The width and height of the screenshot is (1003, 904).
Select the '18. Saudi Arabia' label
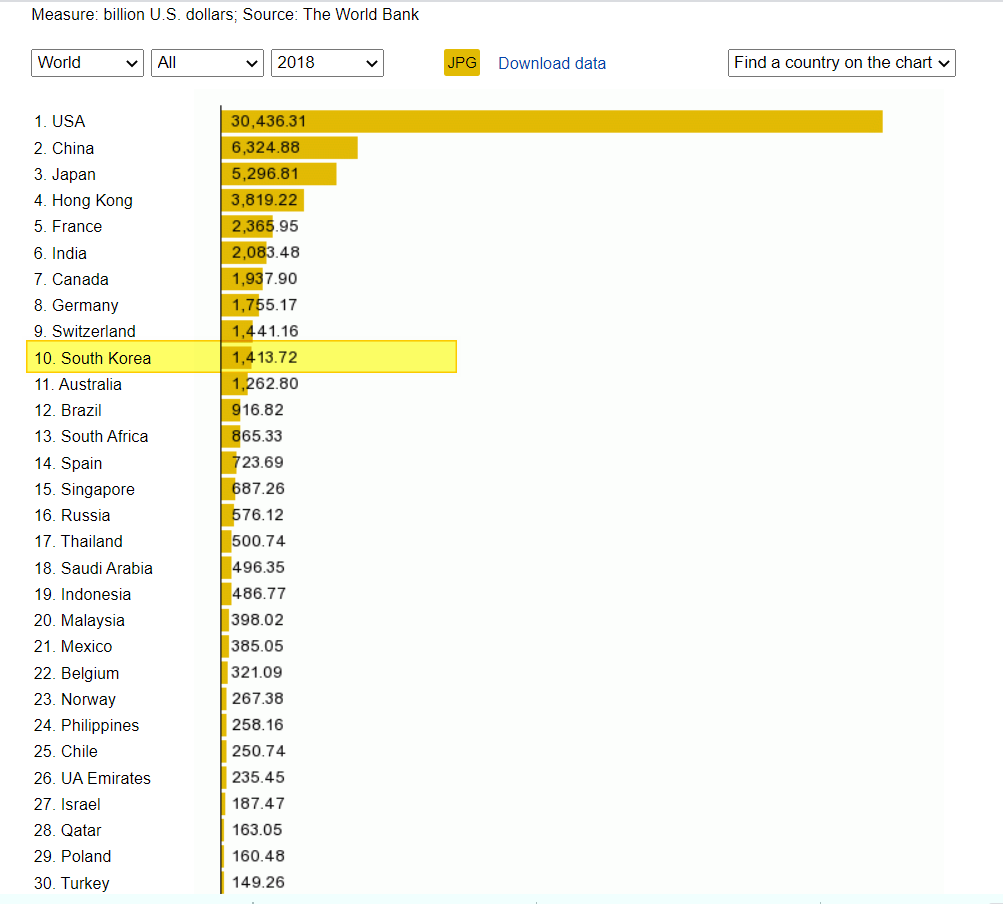(x=93, y=568)
